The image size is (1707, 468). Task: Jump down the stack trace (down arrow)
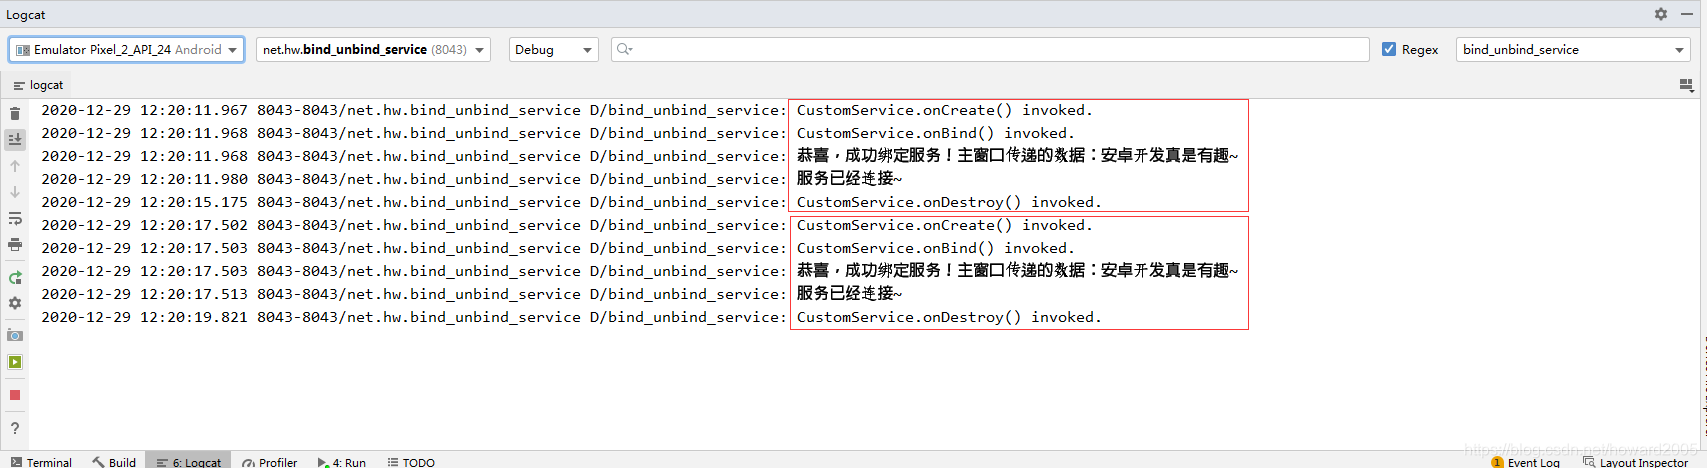pos(15,192)
